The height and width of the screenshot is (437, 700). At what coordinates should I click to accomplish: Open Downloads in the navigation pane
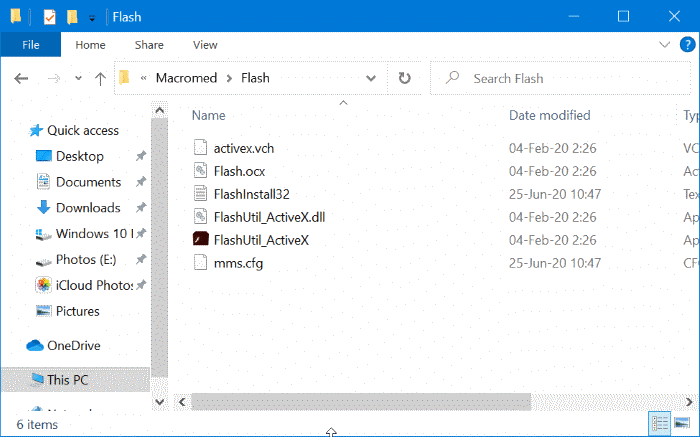point(88,208)
